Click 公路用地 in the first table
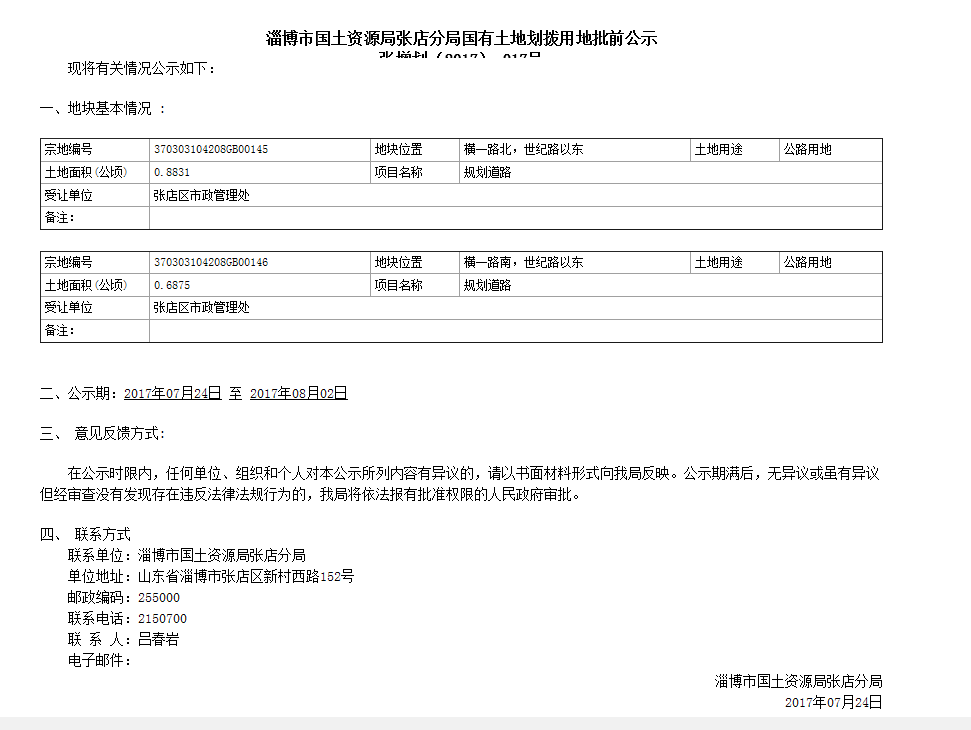 tap(808, 149)
